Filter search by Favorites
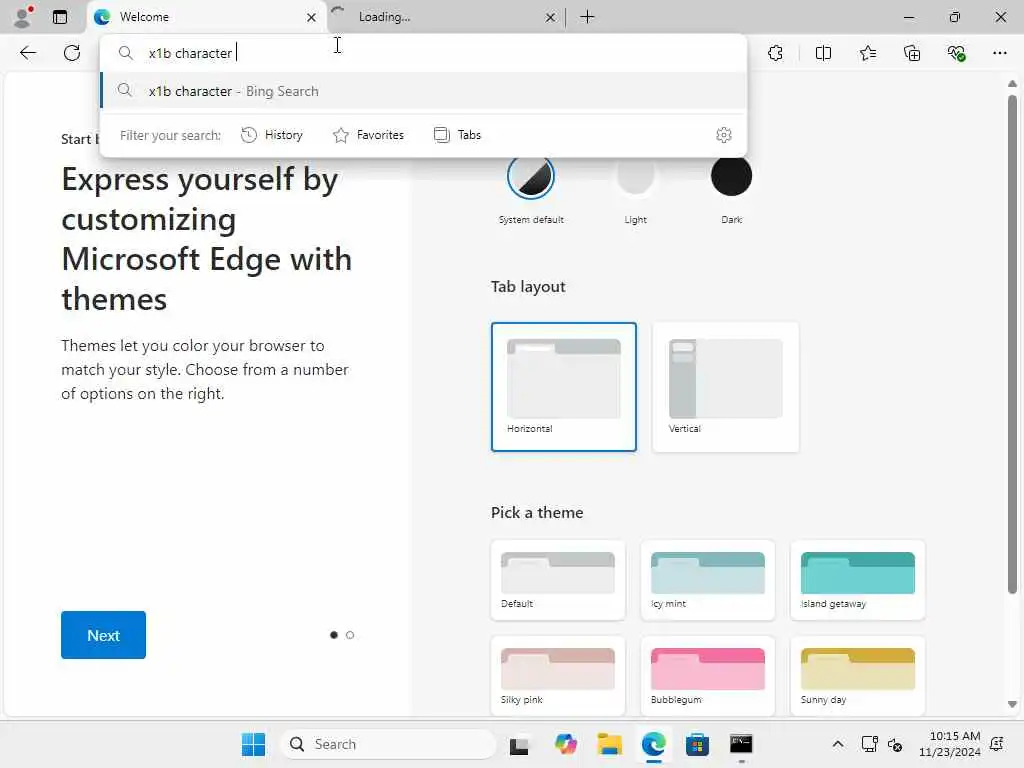Image resolution: width=1024 pixels, height=768 pixels. point(369,135)
